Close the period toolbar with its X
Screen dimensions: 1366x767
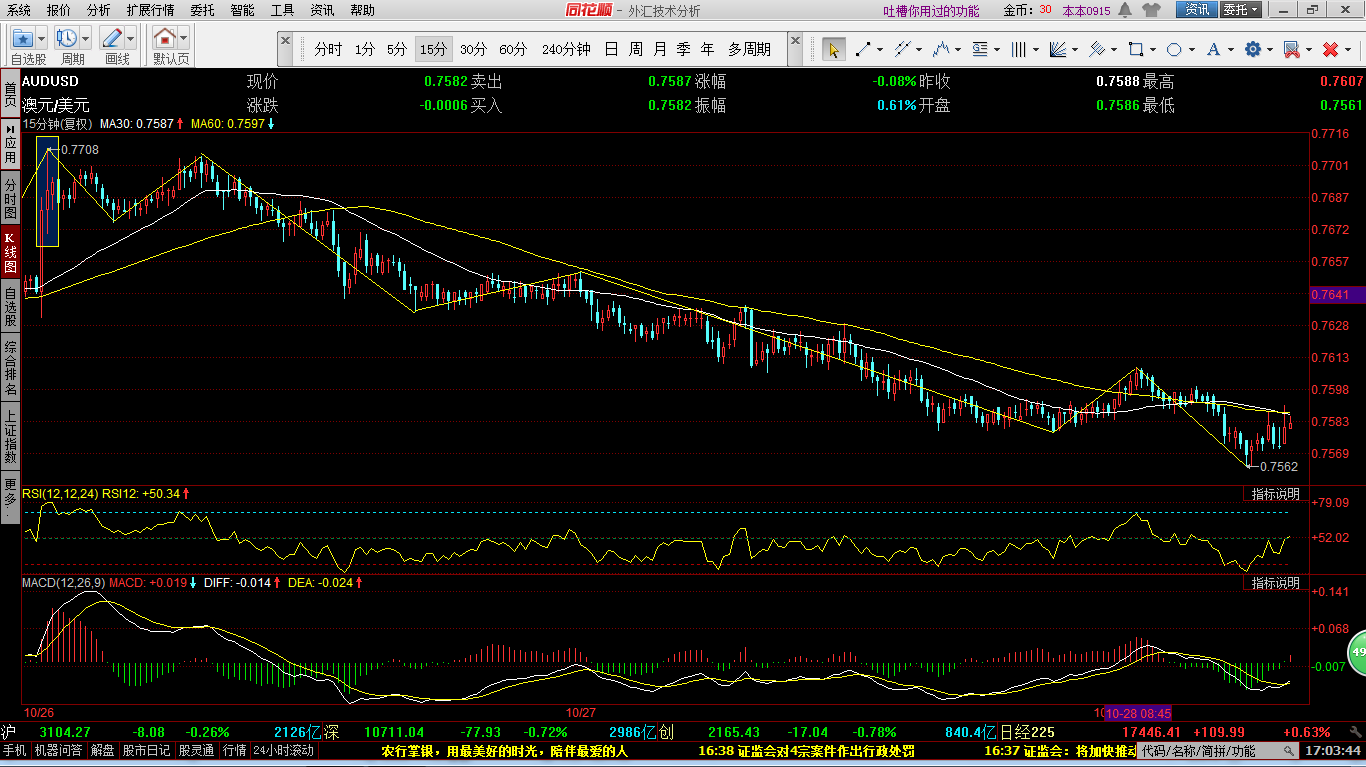(285, 42)
